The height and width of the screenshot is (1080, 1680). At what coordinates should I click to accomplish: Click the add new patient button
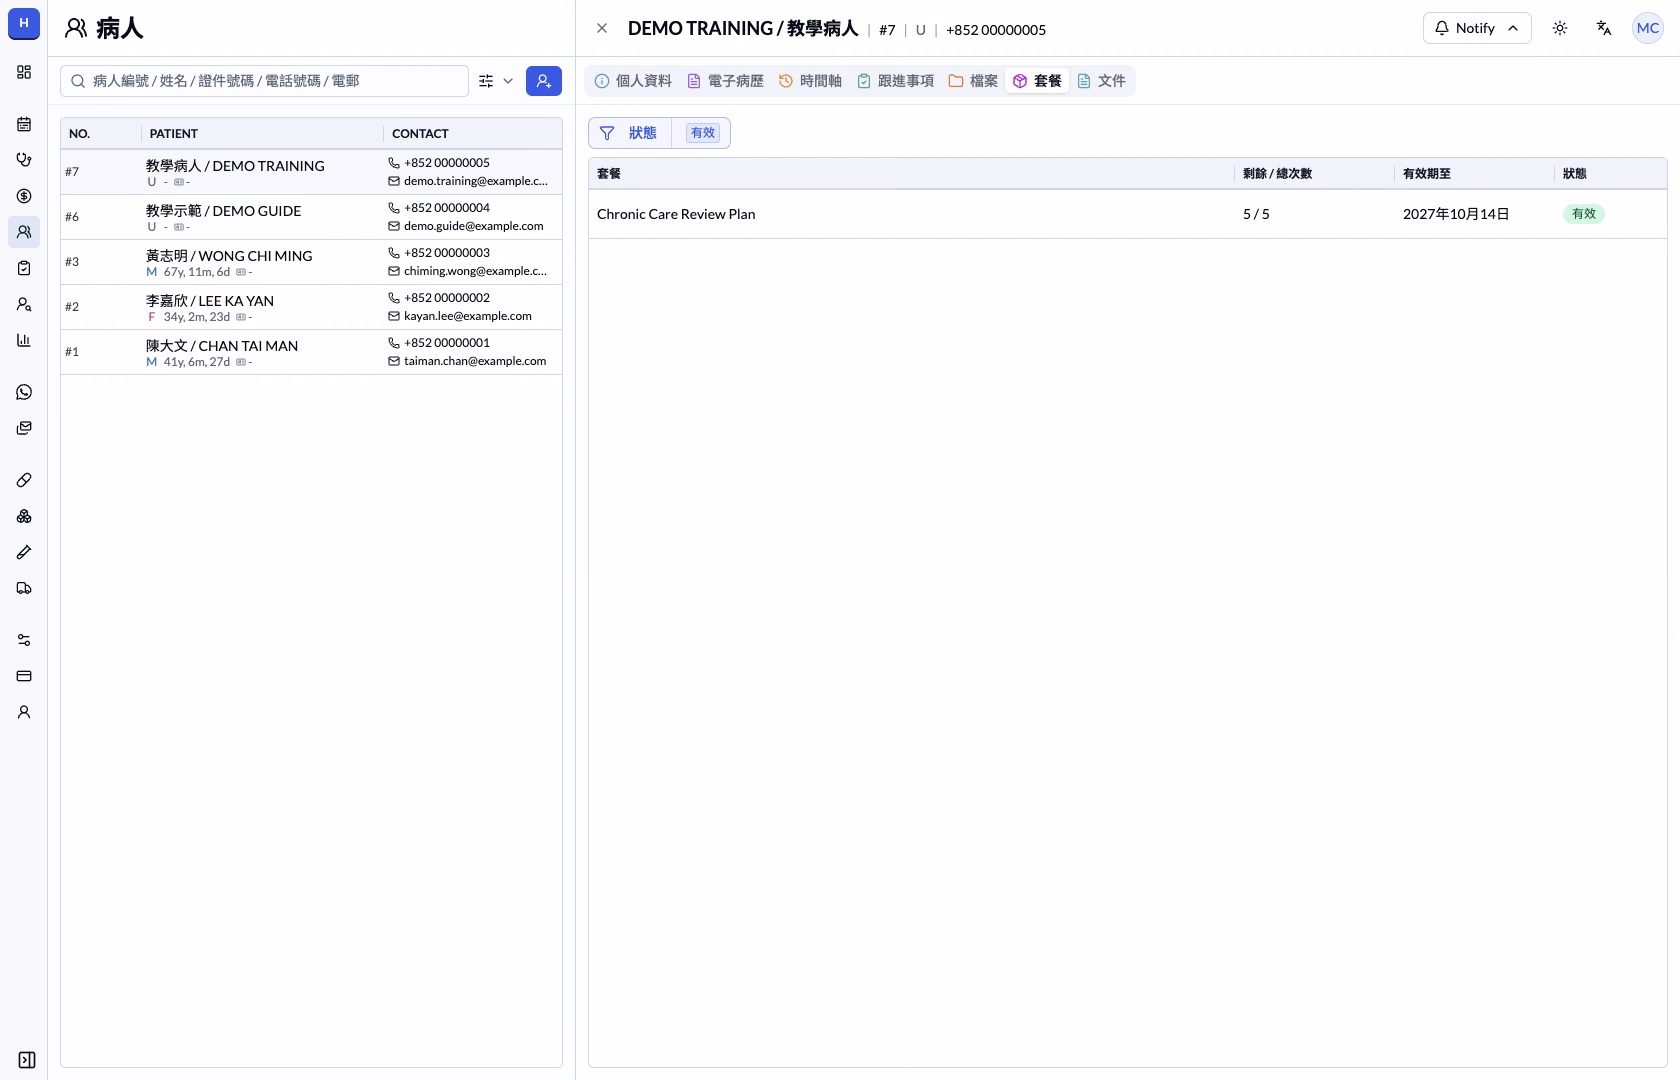click(x=544, y=81)
